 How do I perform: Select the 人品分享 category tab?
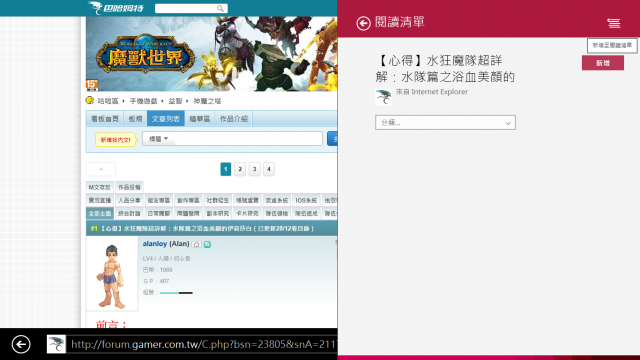click(x=129, y=200)
